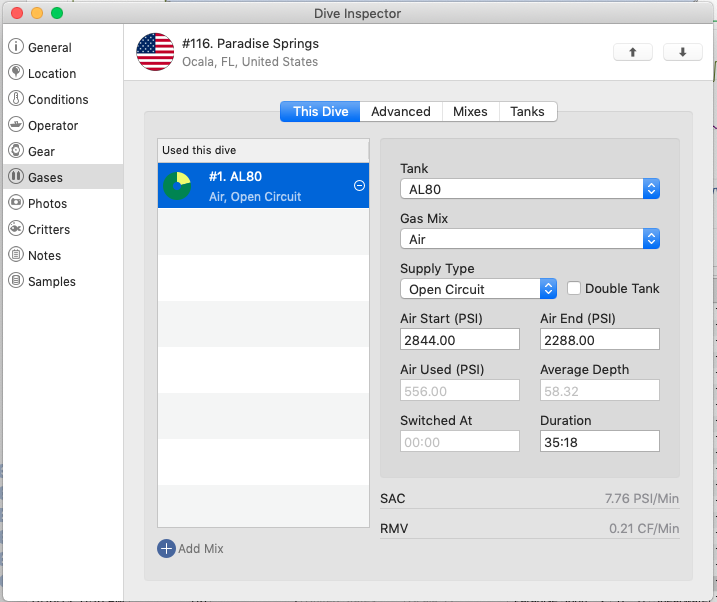The width and height of the screenshot is (717, 602).
Task: Open the Photos camera icon
Action: coord(16,203)
